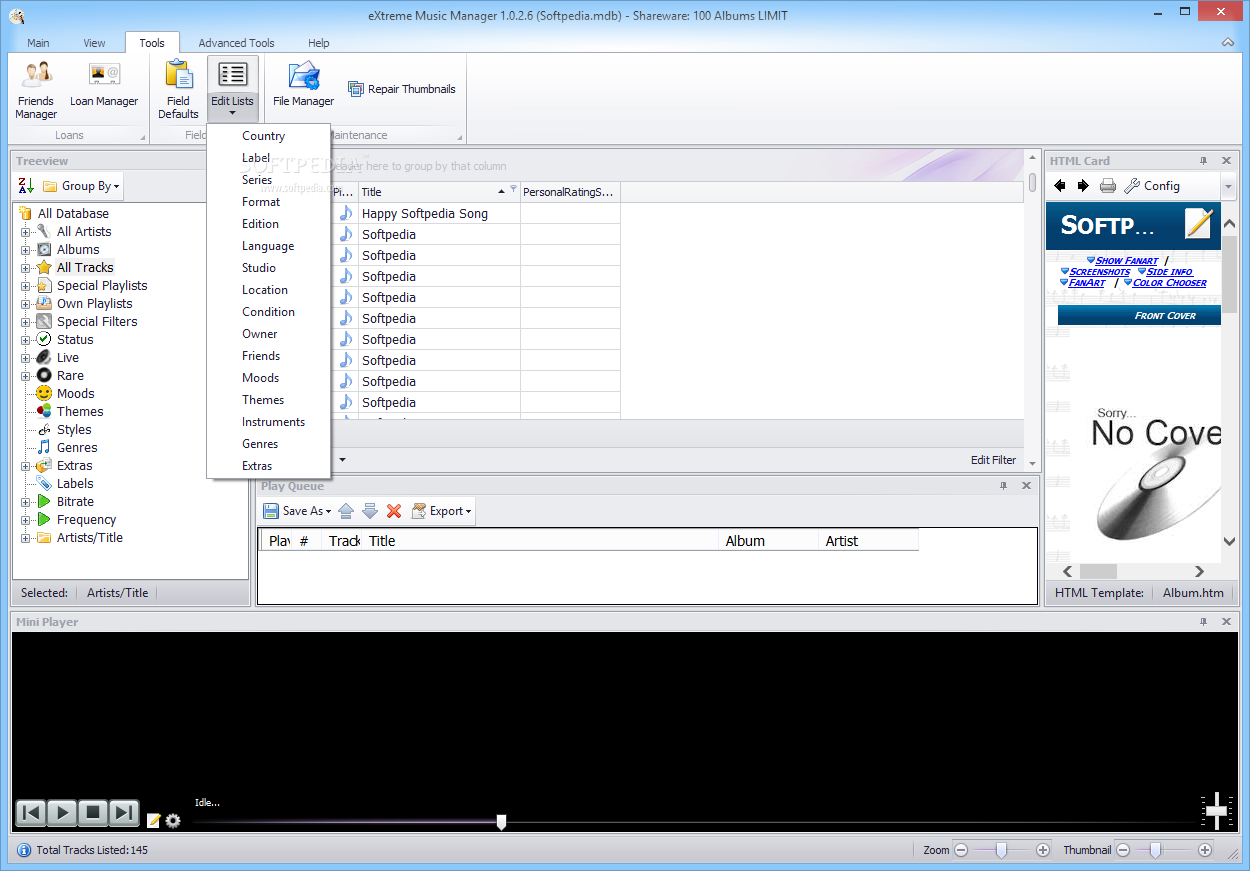The image size is (1250, 871).
Task: Open the Save As dropdown in Play Queue
Action: click(x=297, y=511)
